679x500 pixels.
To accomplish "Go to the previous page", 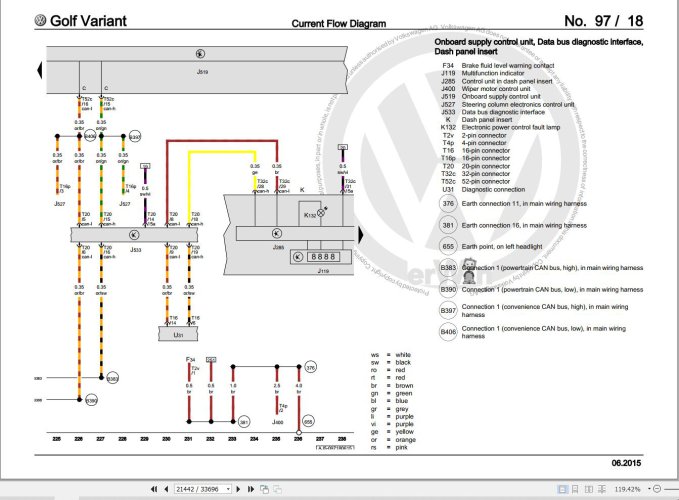I will coord(166,489).
